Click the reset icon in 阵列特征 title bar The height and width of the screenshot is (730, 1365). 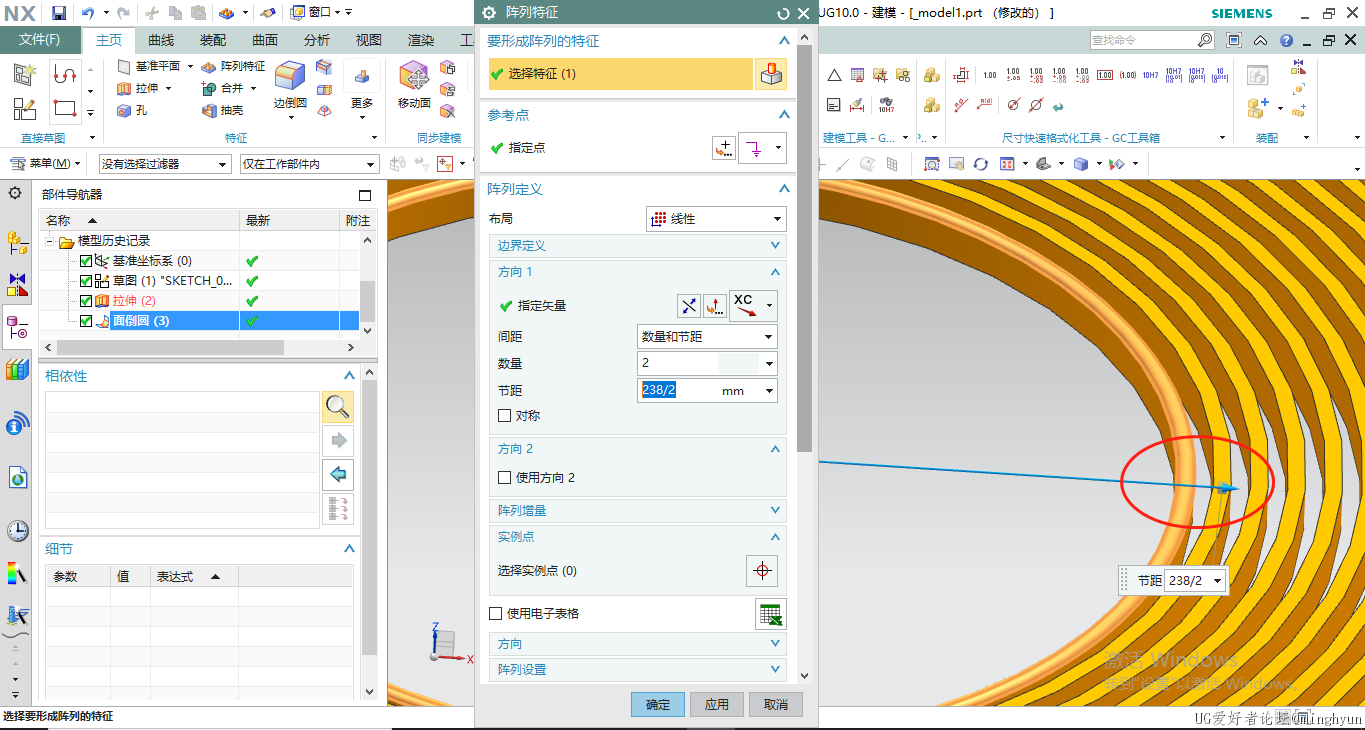(783, 13)
